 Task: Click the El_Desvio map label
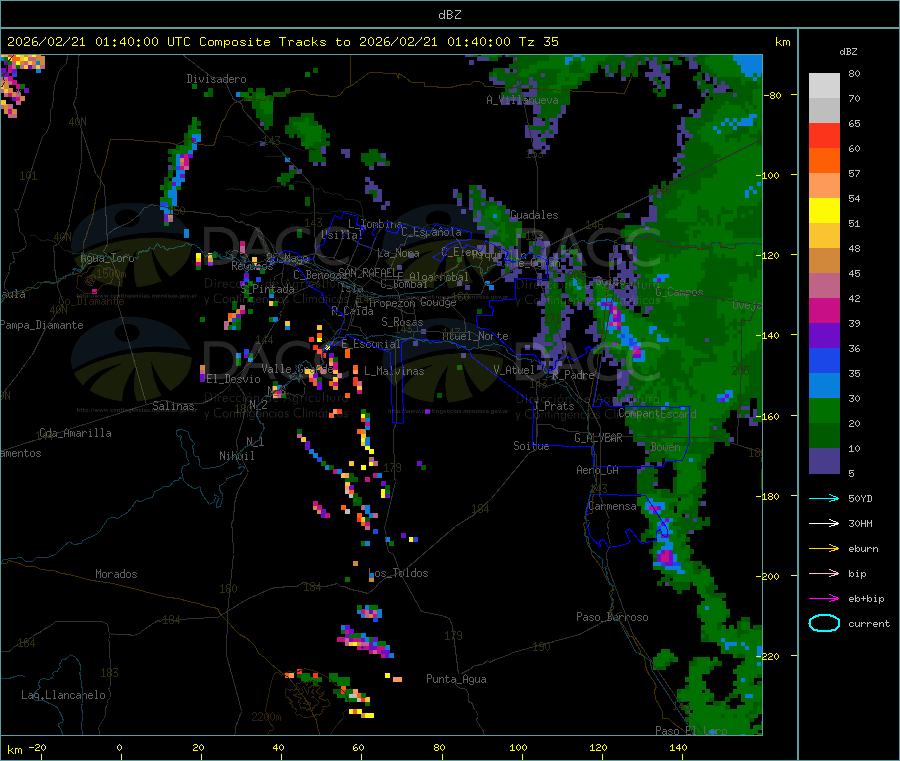click(x=234, y=379)
